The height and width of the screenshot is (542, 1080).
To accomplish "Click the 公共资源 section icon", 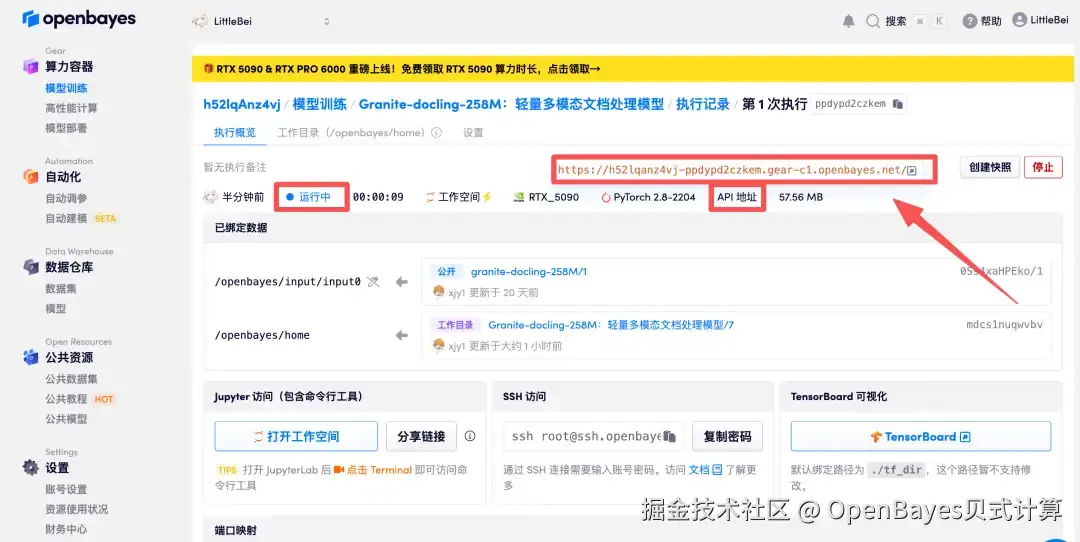I will (30, 357).
